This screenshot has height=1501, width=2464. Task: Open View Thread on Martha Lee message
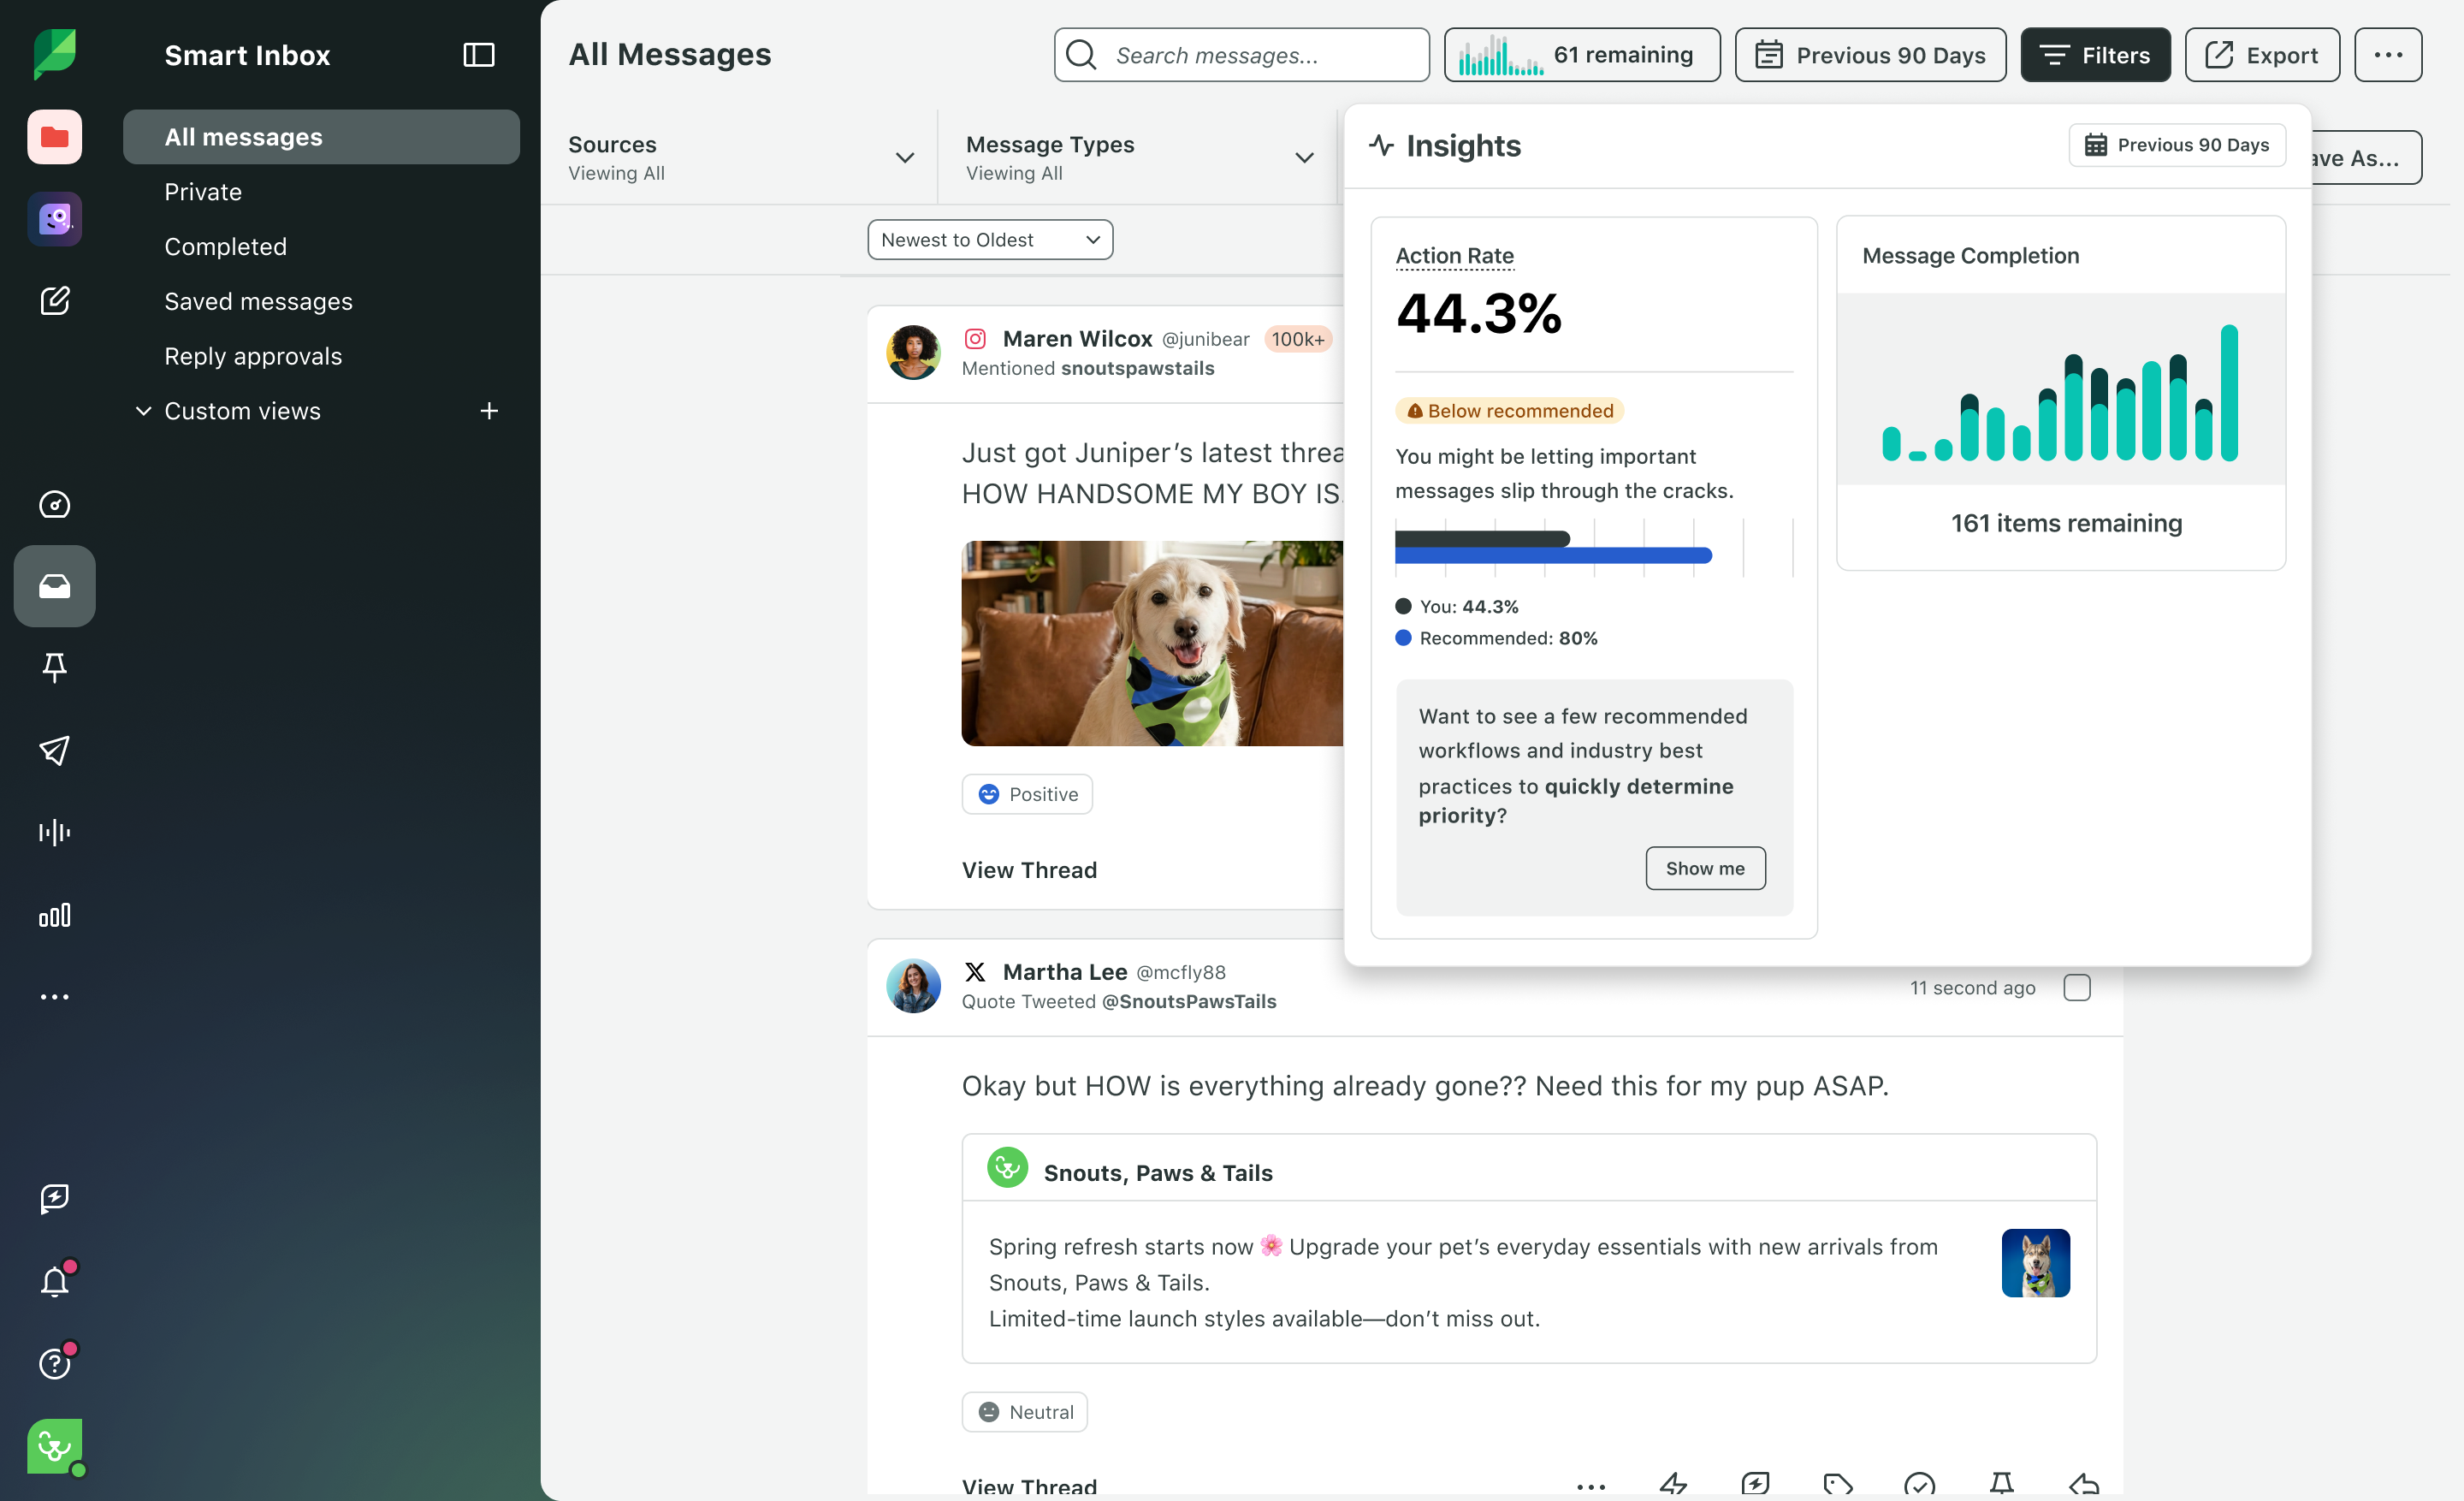1029,1486
